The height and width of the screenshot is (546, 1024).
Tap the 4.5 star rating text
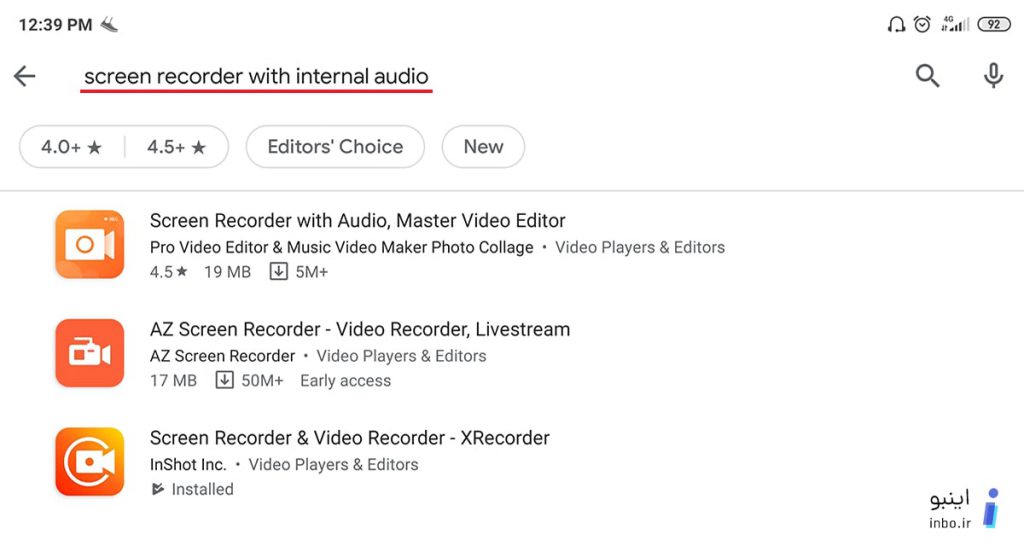pos(168,272)
